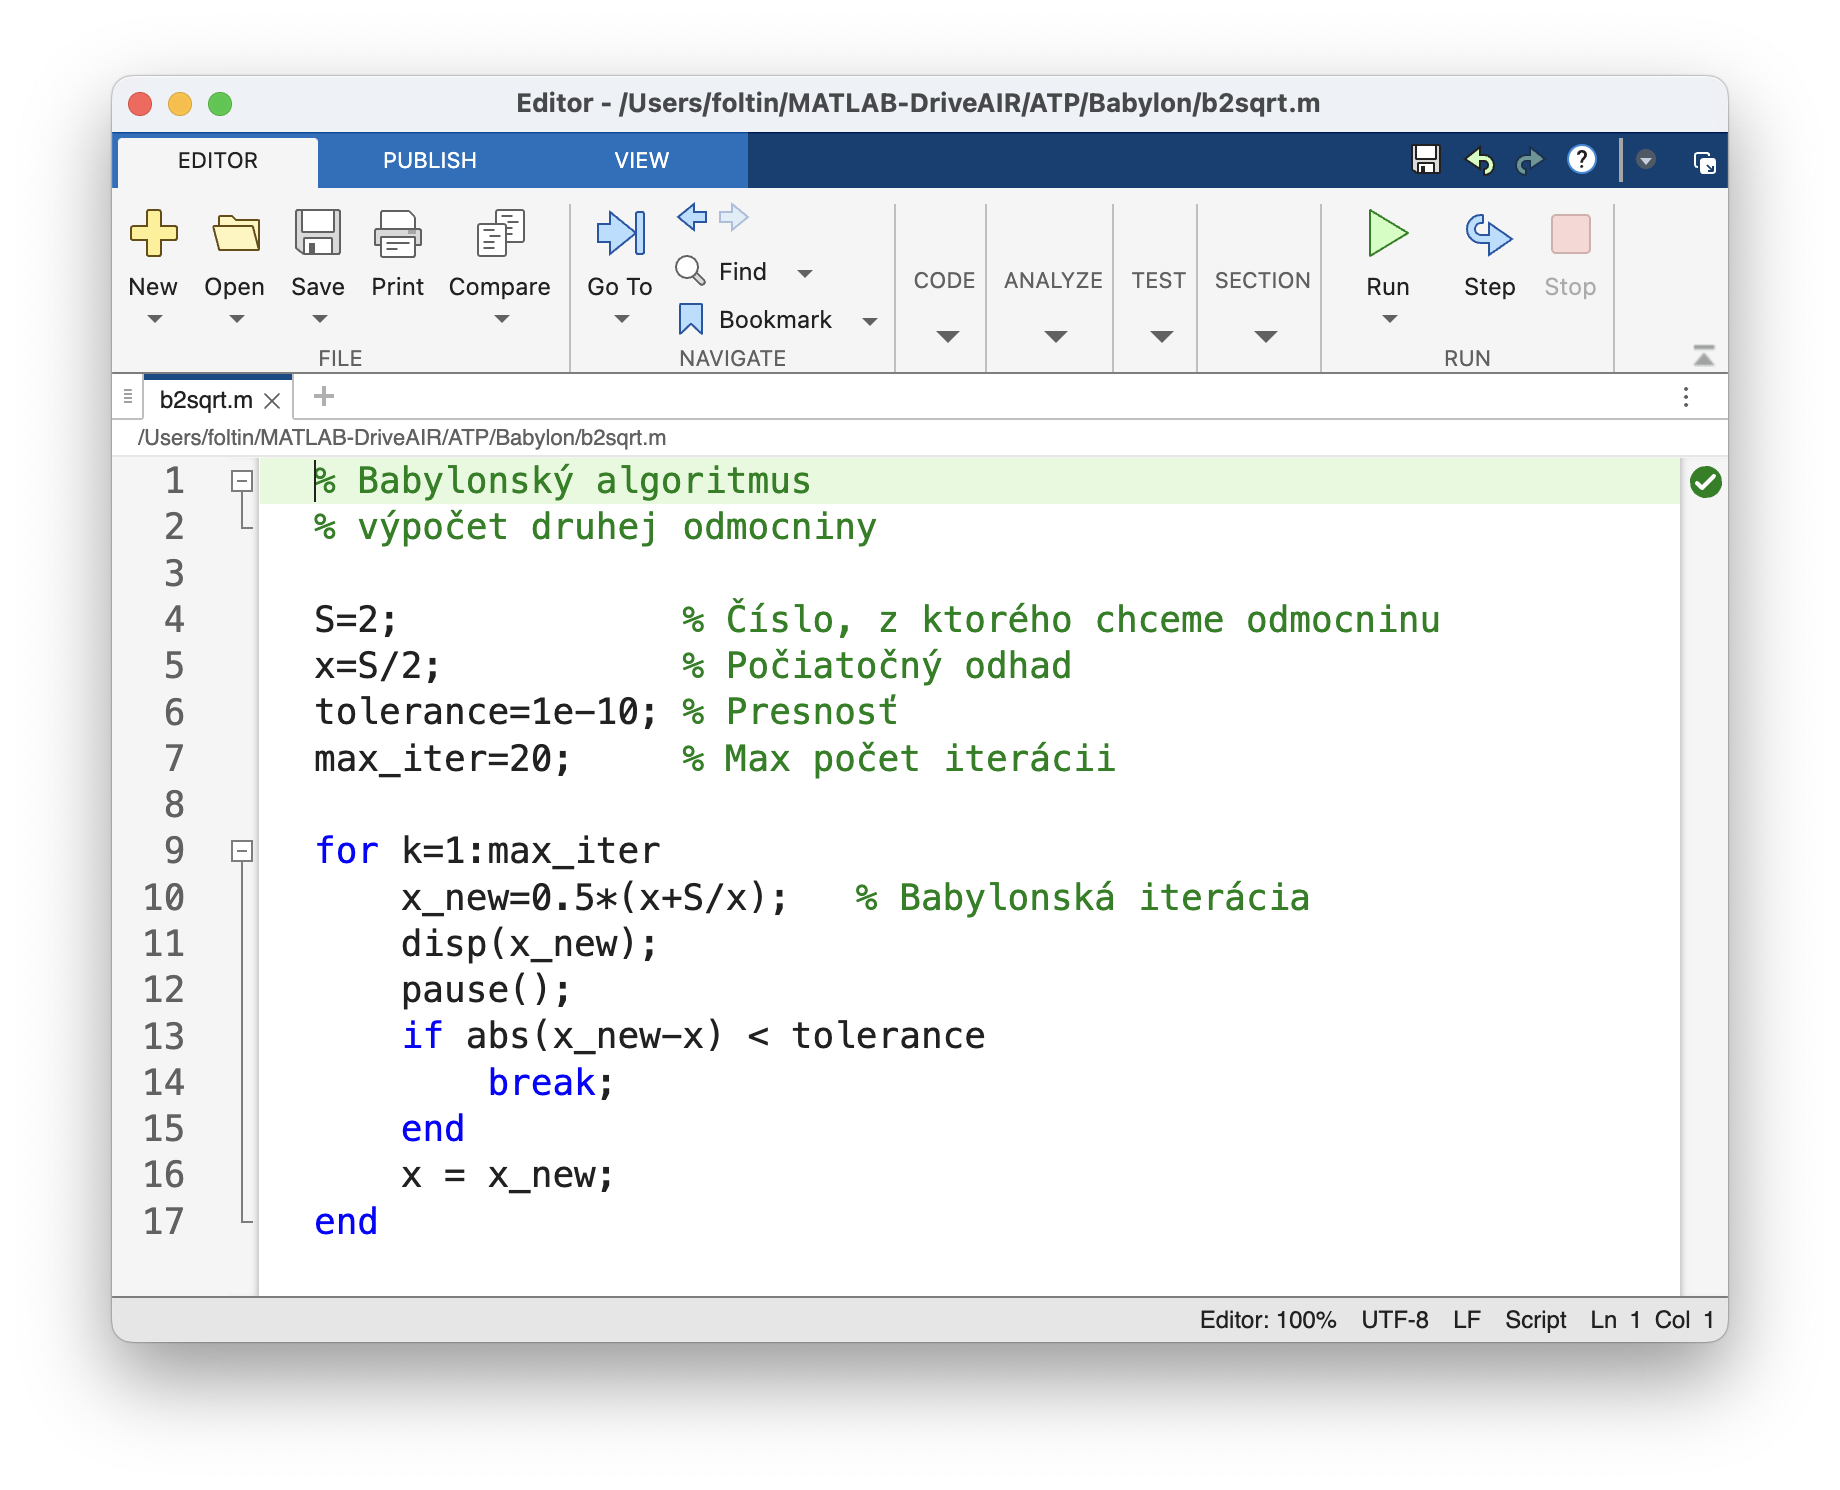Click the Undo arrow in quick access bar

tap(1479, 160)
